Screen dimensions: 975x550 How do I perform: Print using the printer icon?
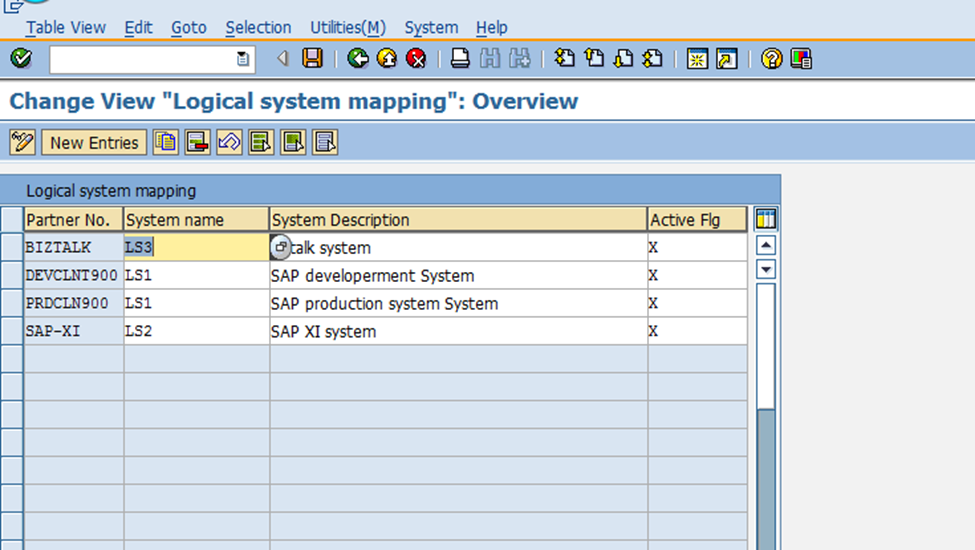pyautogui.click(x=460, y=59)
